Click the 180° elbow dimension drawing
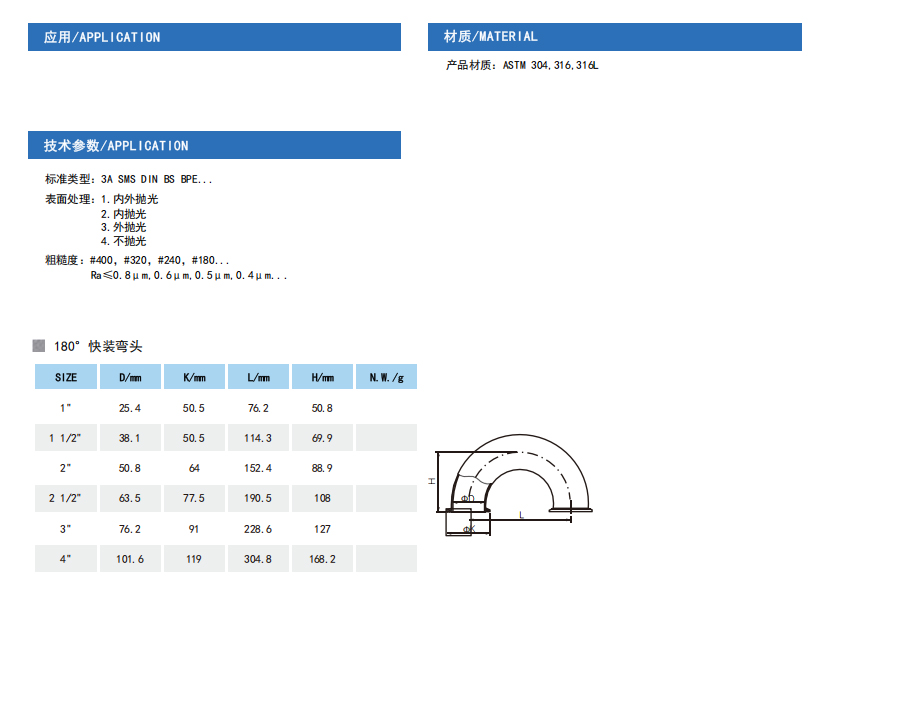This screenshot has width=900, height=711. click(x=511, y=485)
